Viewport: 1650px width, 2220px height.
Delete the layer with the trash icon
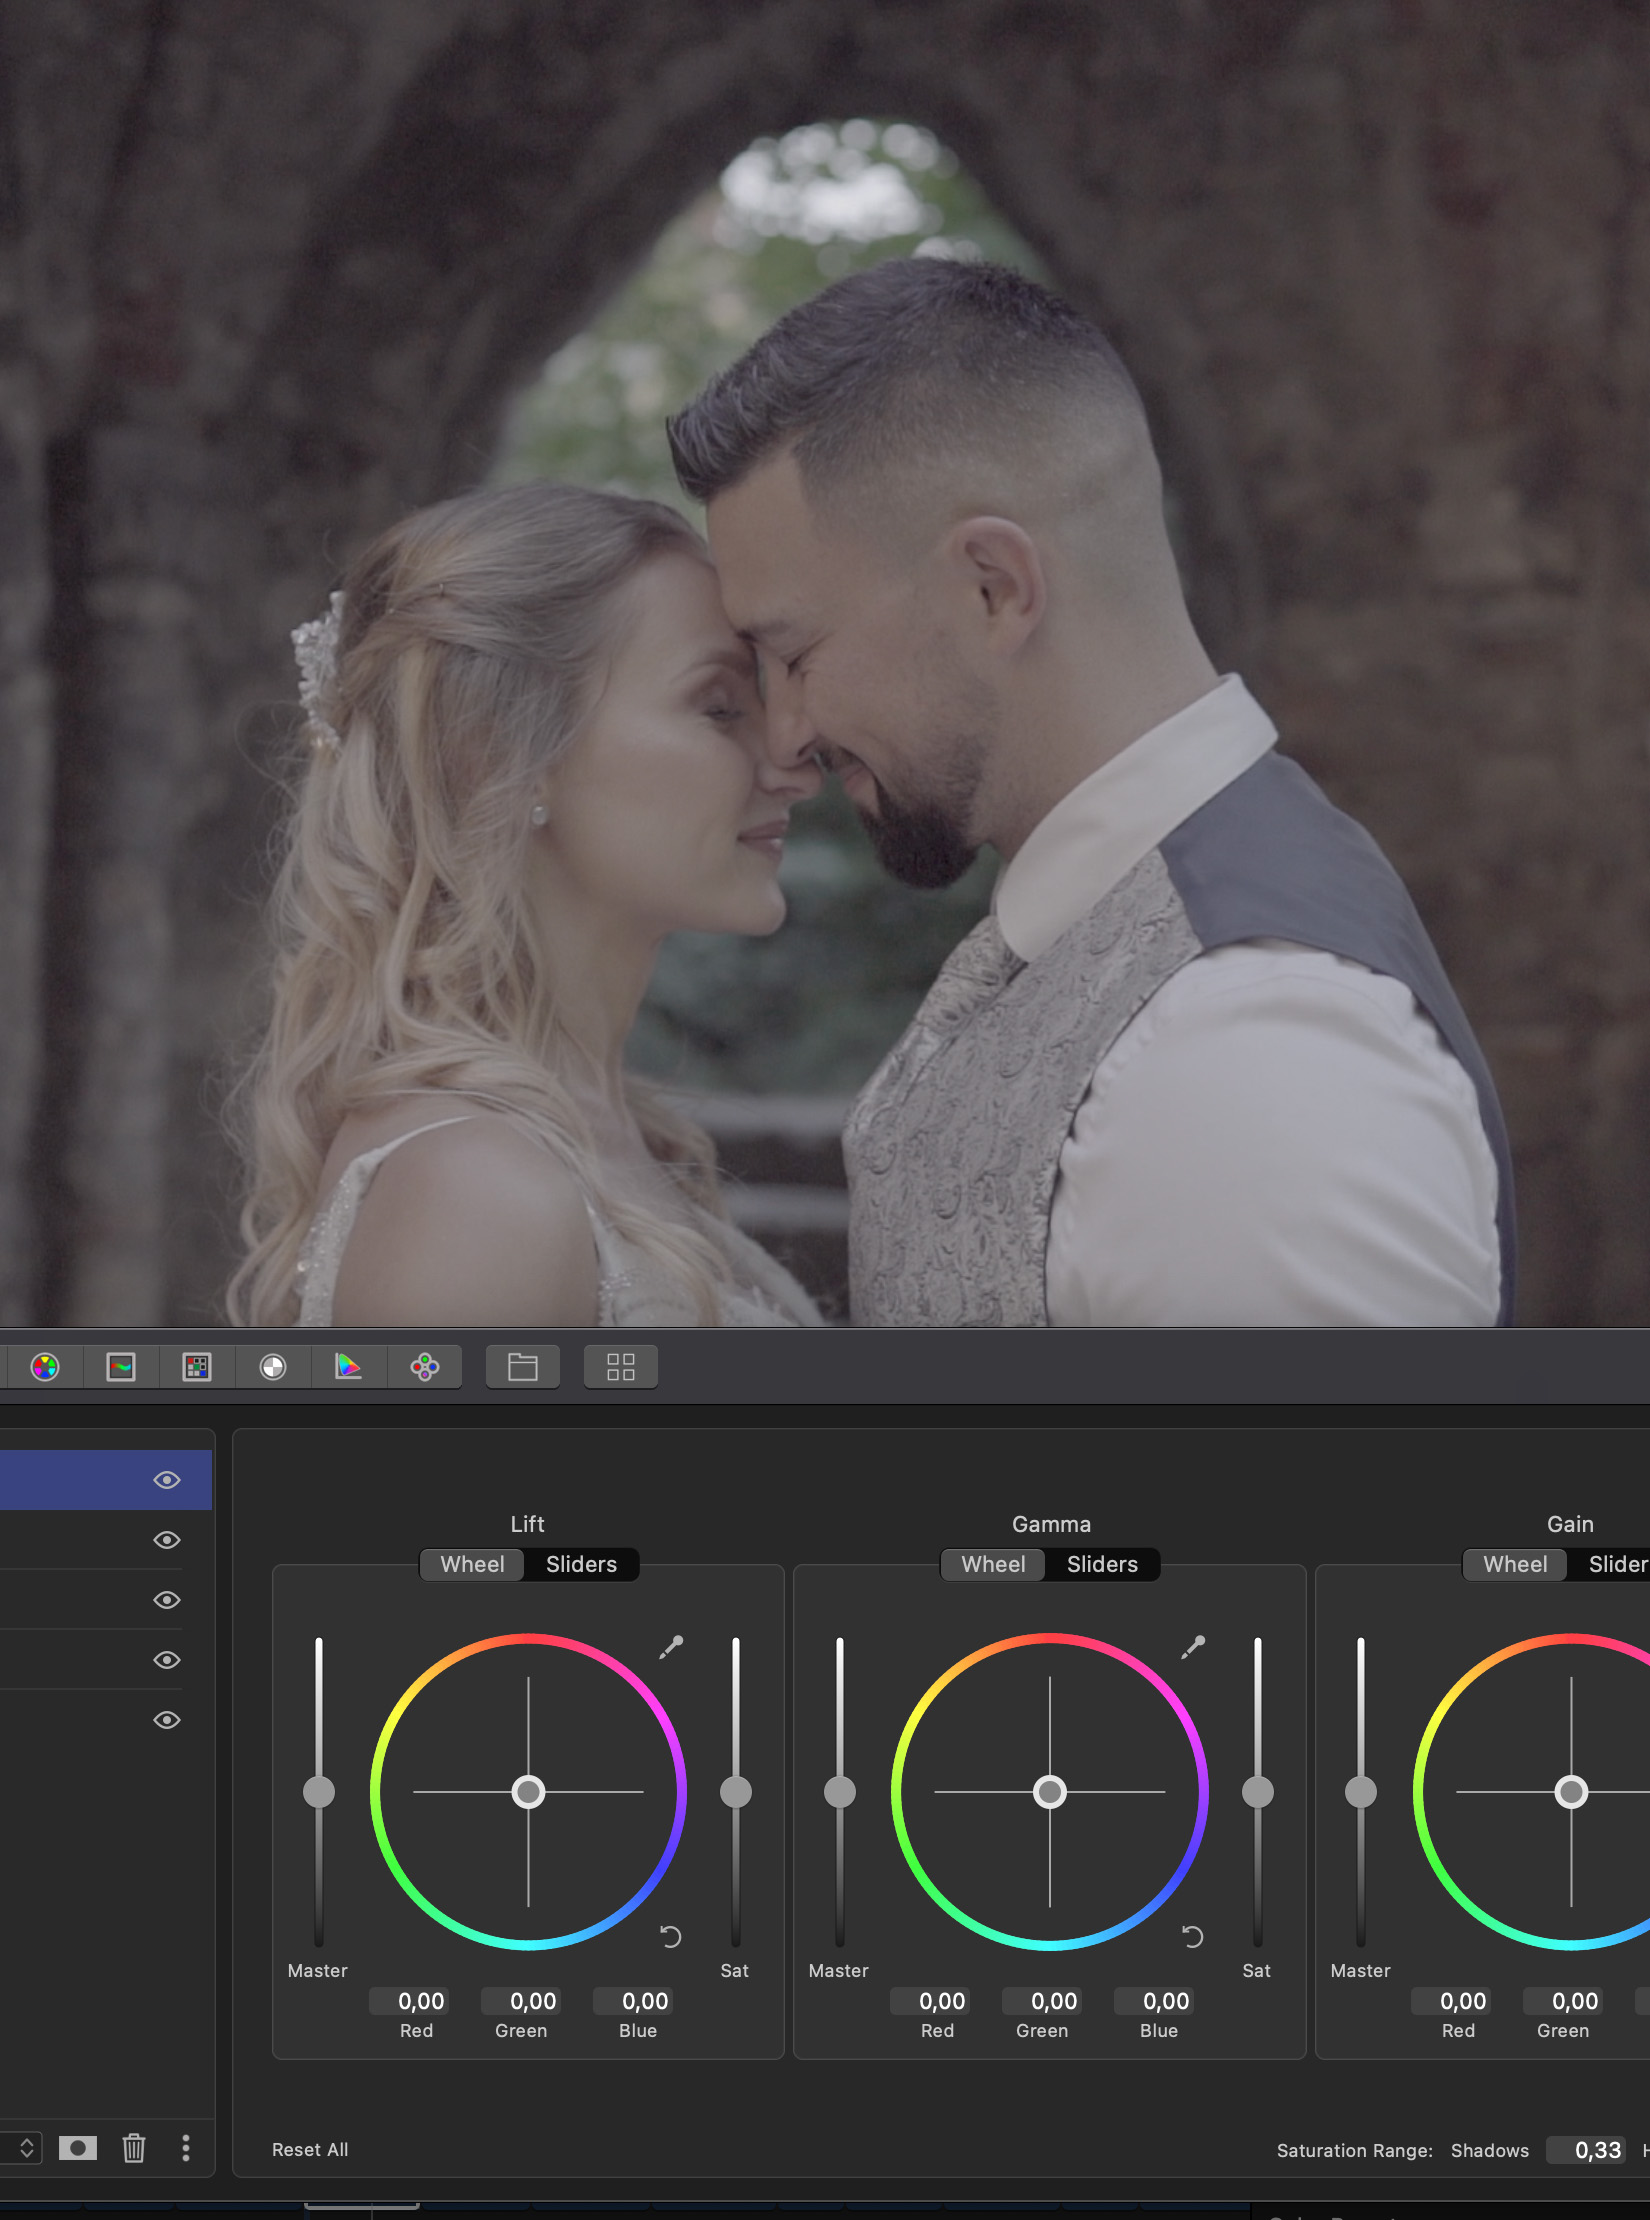134,2148
